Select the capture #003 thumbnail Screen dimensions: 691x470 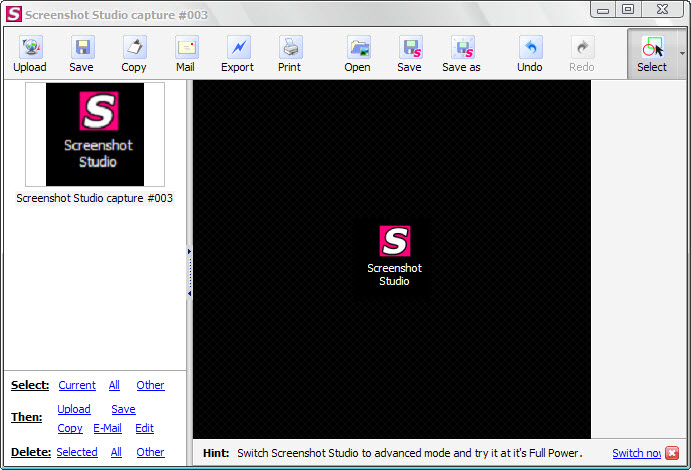(x=95, y=134)
